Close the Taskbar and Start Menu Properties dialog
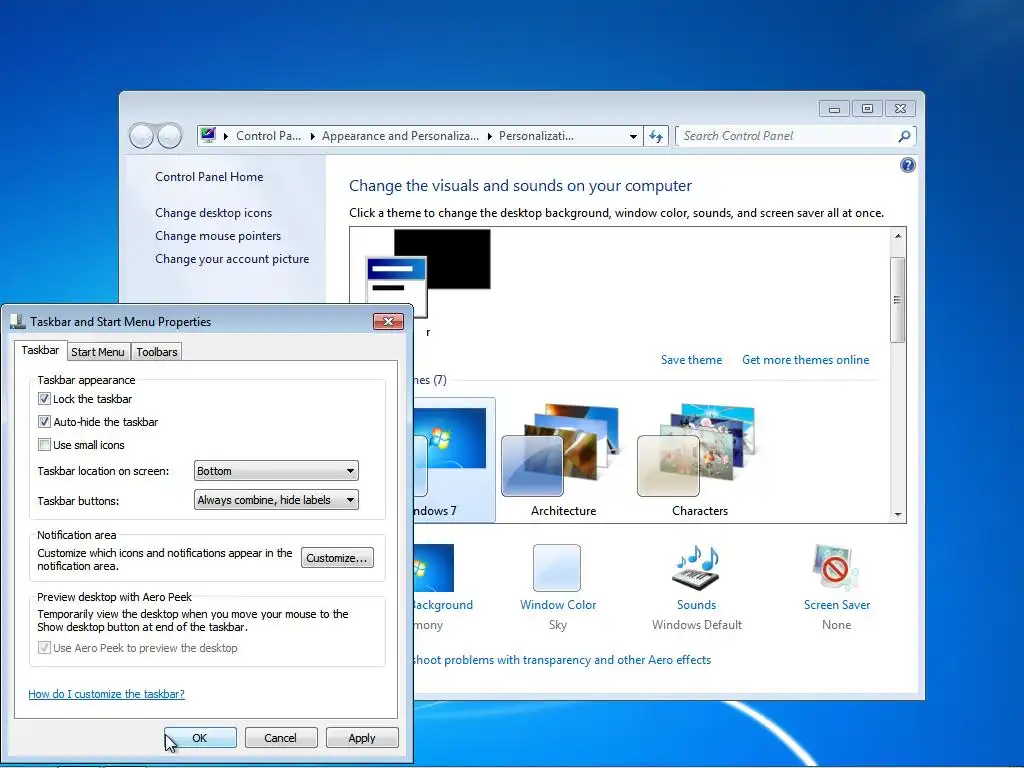The width and height of the screenshot is (1024, 768). pos(388,321)
